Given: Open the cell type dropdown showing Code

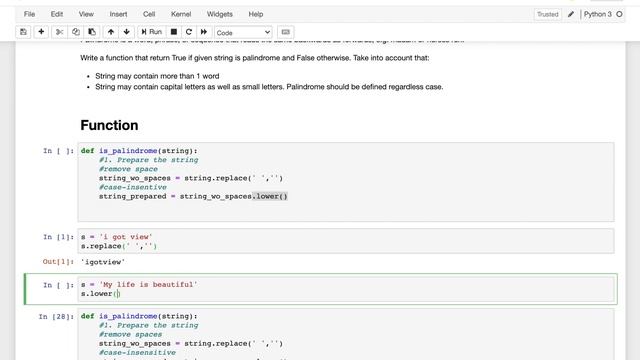Looking at the screenshot, I should point(243,32).
